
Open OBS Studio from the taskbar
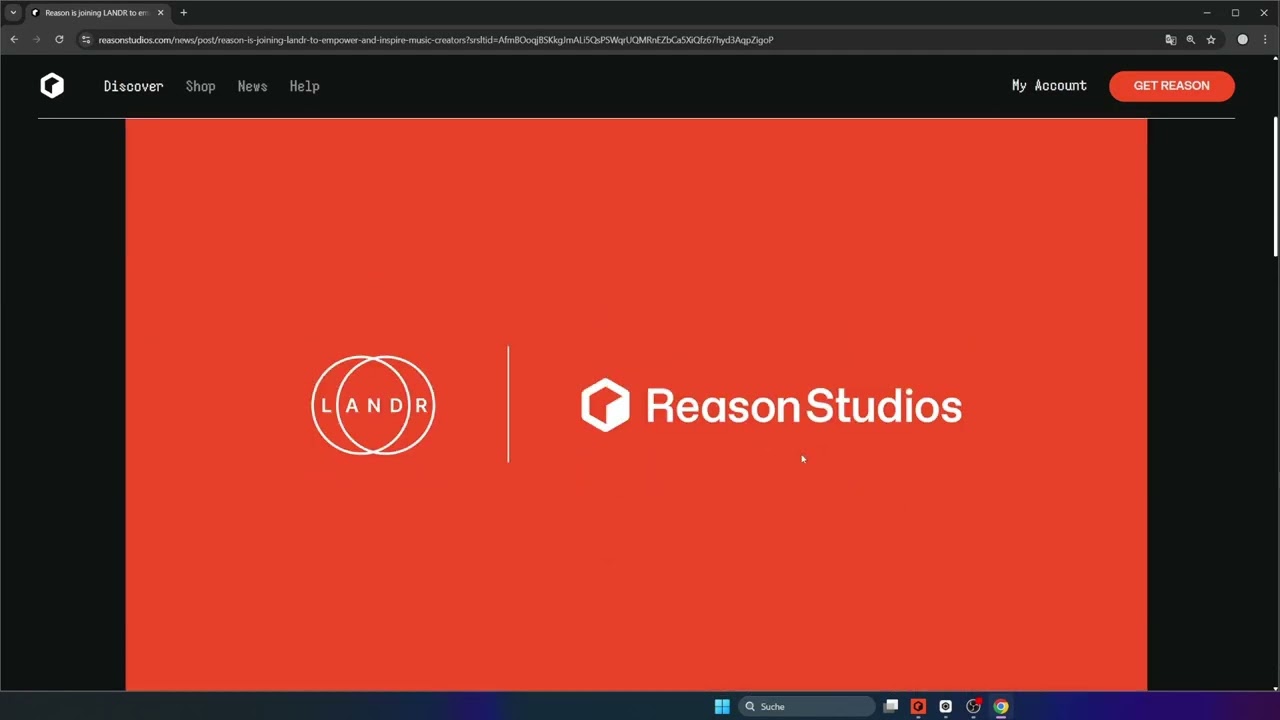tap(973, 706)
